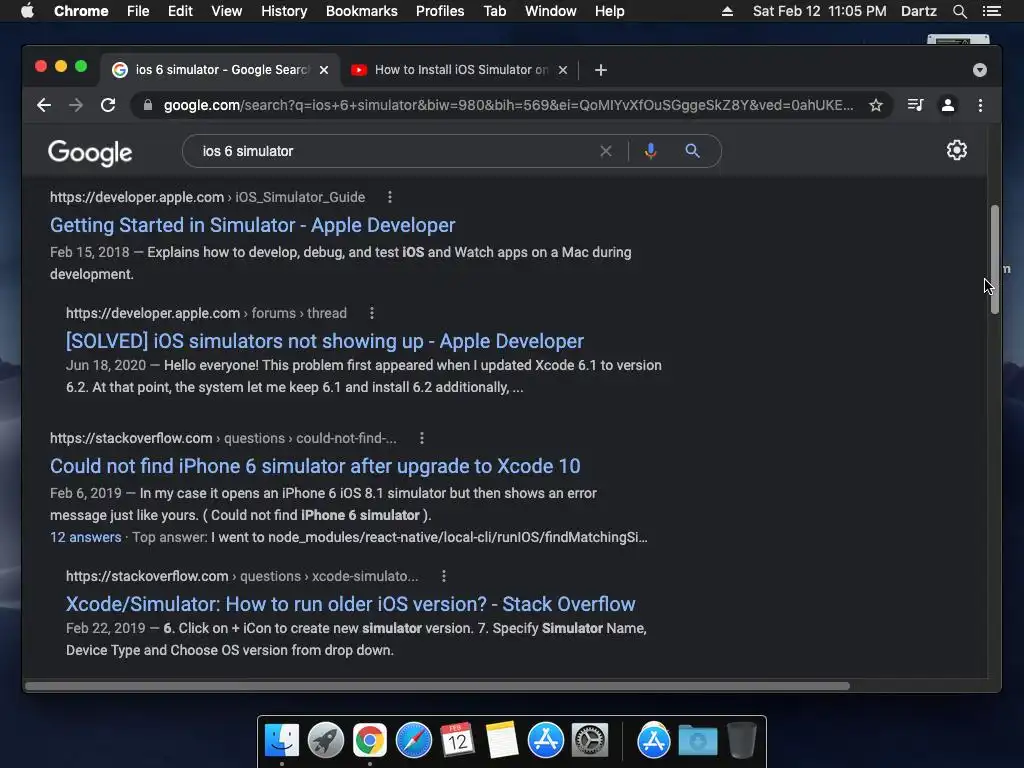
Task: Open SOLVED iOS simulators not showing link
Action: pos(325,341)
